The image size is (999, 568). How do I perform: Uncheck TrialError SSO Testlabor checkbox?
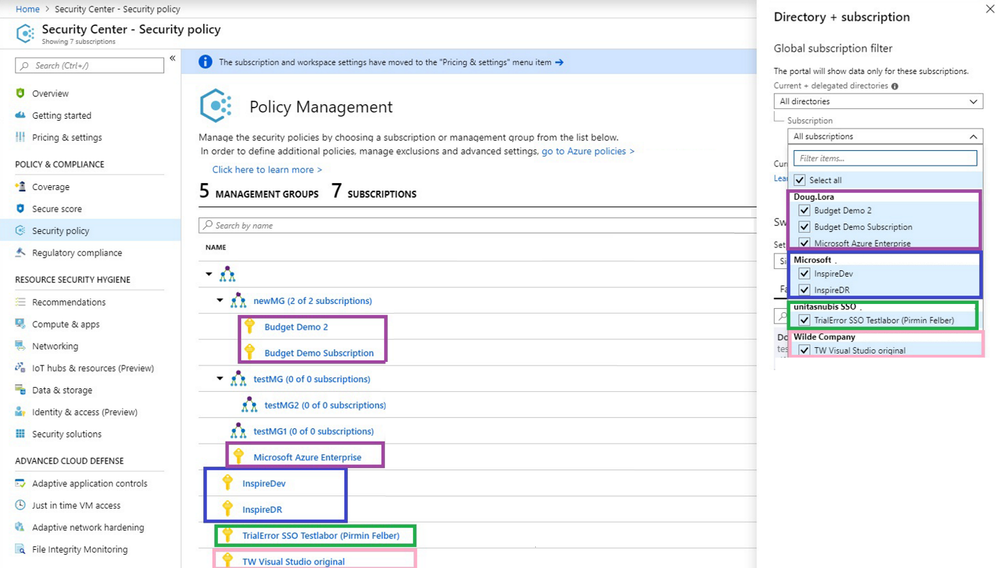pos(804,320)
